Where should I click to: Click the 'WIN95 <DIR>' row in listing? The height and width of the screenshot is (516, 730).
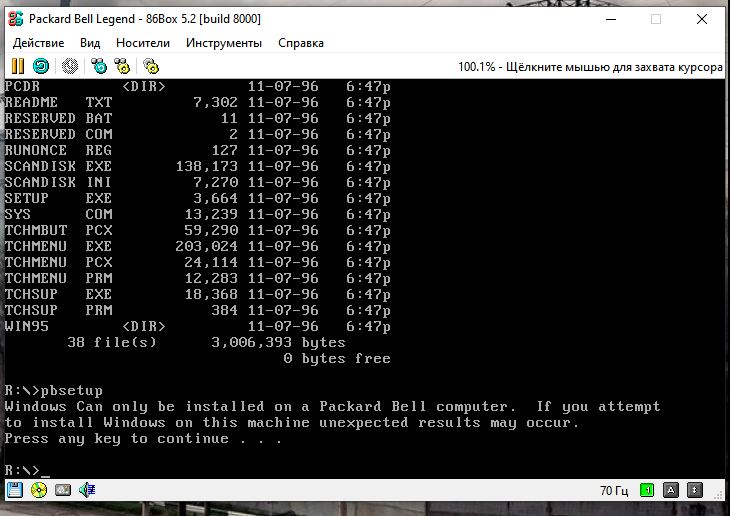pos(197,326)
